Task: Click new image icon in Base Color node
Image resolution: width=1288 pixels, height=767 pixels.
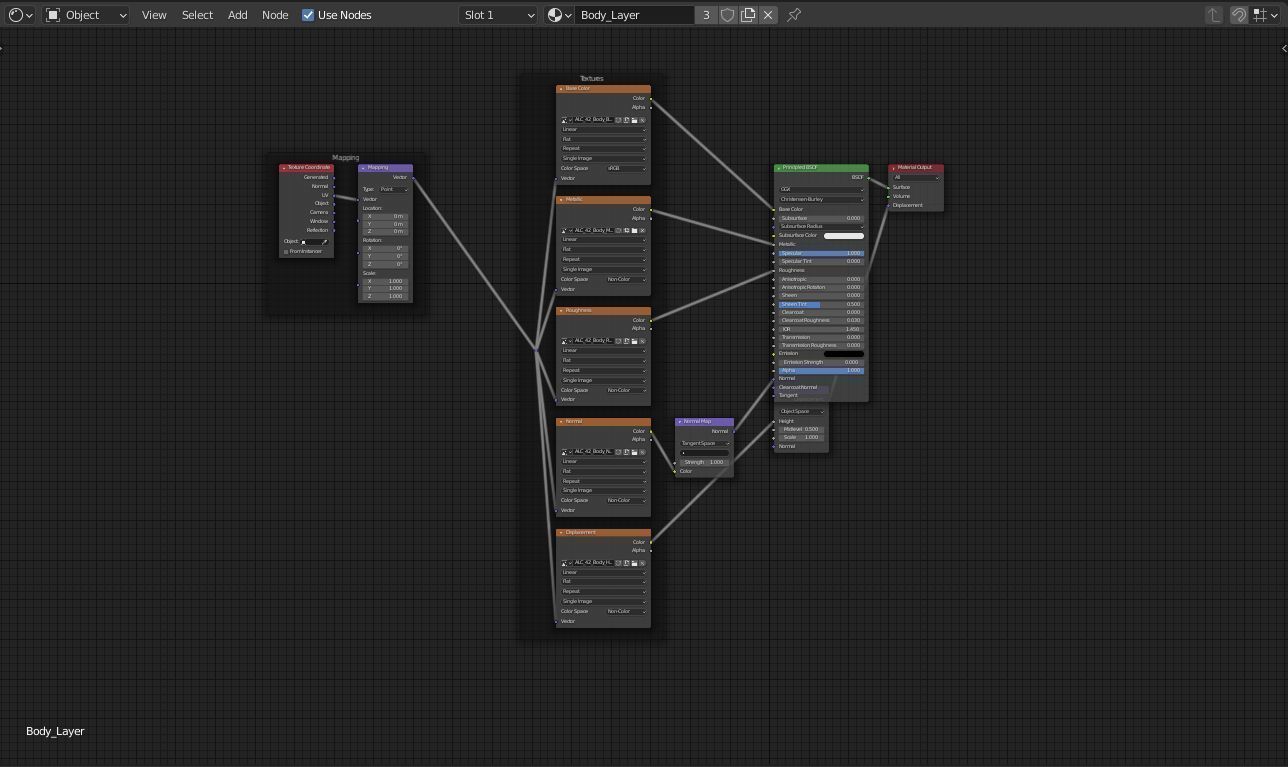Action: (x=626, y=120)
